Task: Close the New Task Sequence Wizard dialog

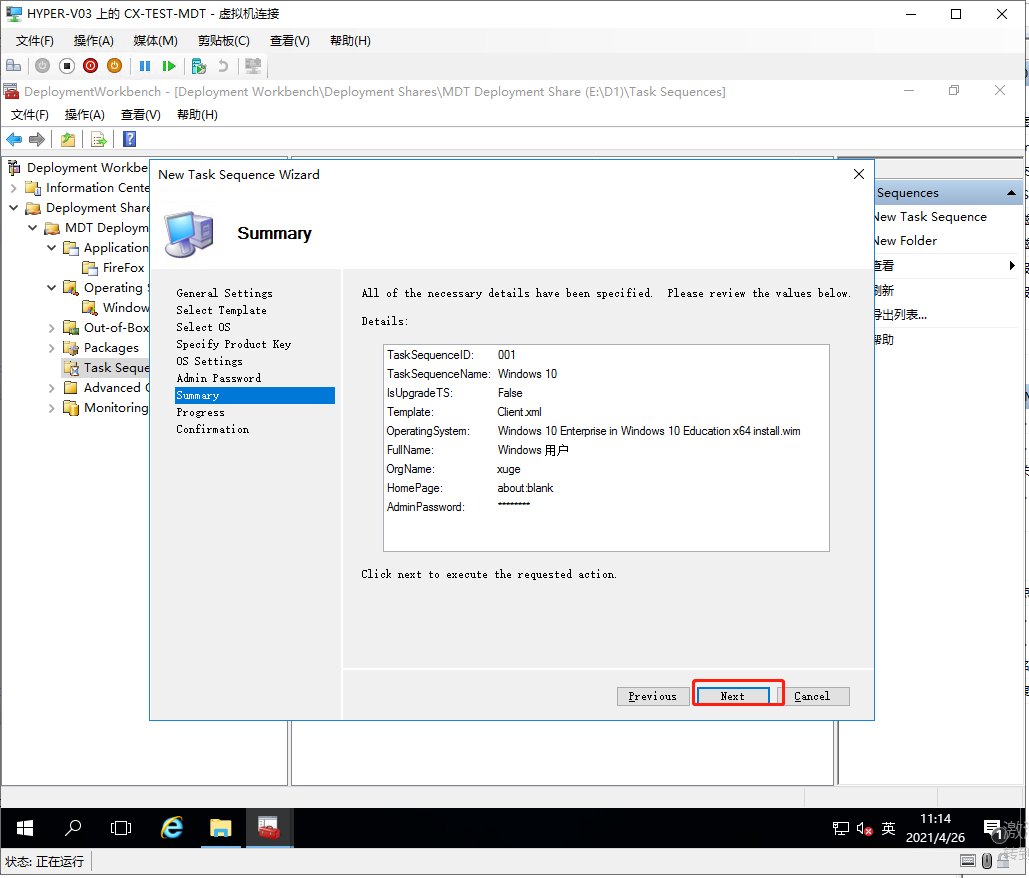Action: tap(858, 174)
